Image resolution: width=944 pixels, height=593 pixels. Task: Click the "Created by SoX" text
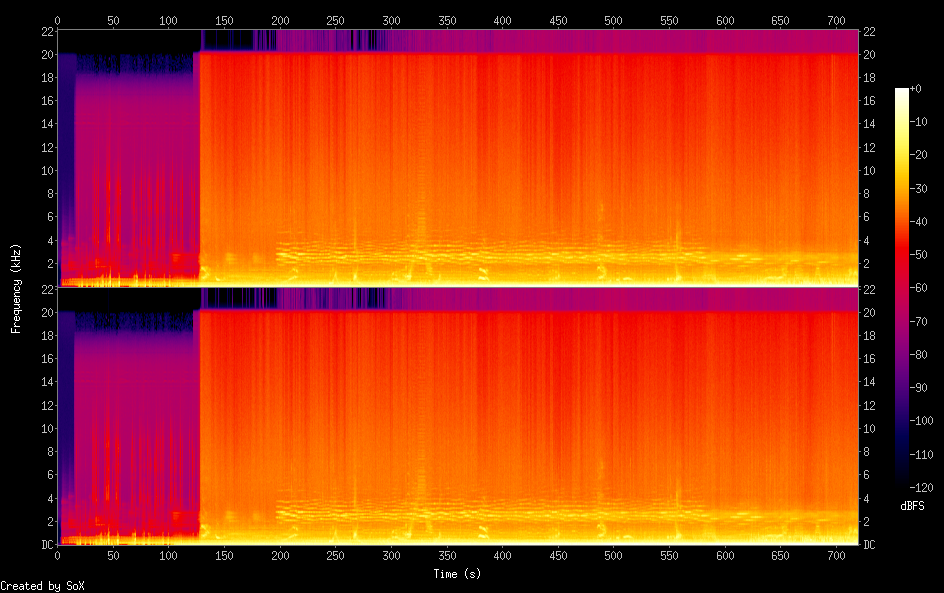click(x=42, y=586)
